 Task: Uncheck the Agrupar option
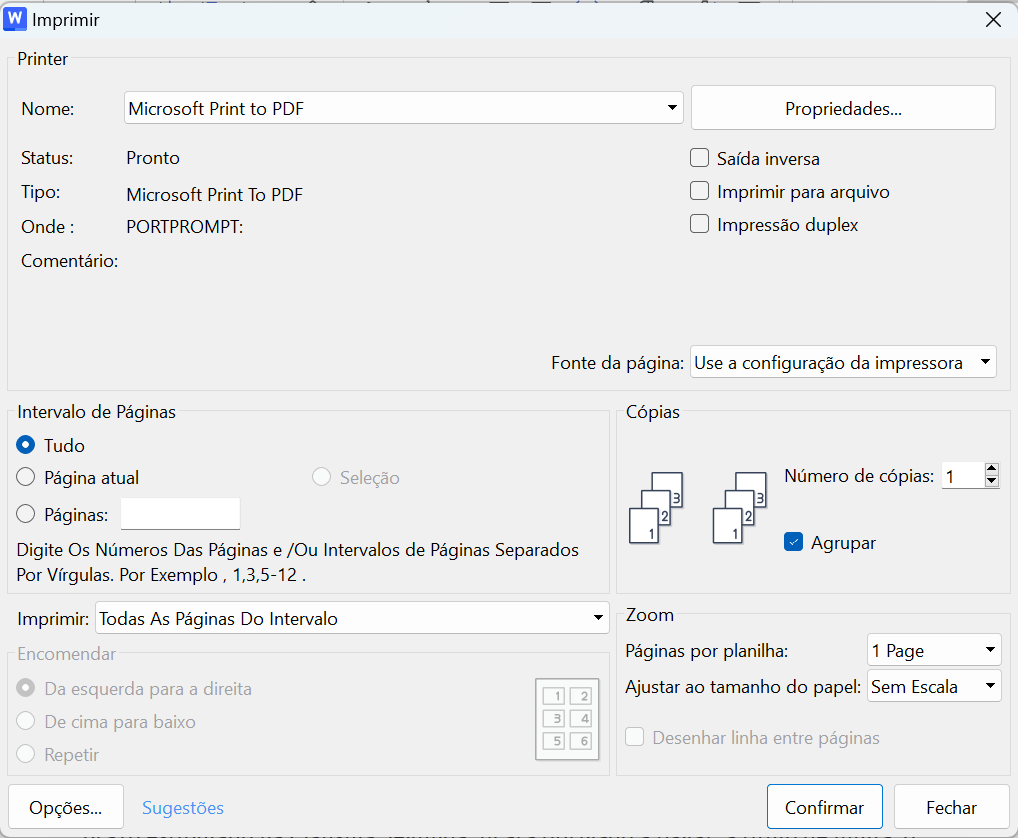click(x=793, y=542)
